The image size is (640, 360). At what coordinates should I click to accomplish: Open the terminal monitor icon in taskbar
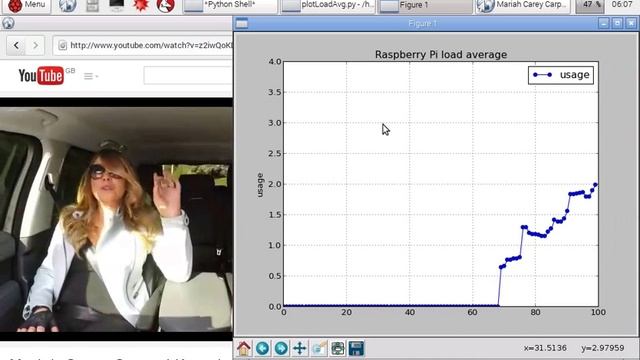pyautogui.click(x=117, y=5)
